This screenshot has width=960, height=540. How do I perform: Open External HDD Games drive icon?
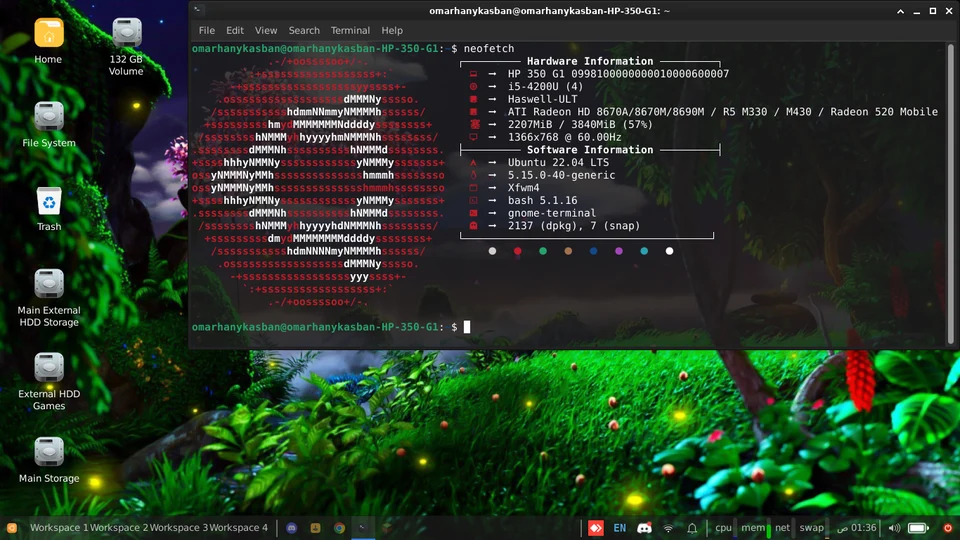pyautogui.click(x=48, y=367)
